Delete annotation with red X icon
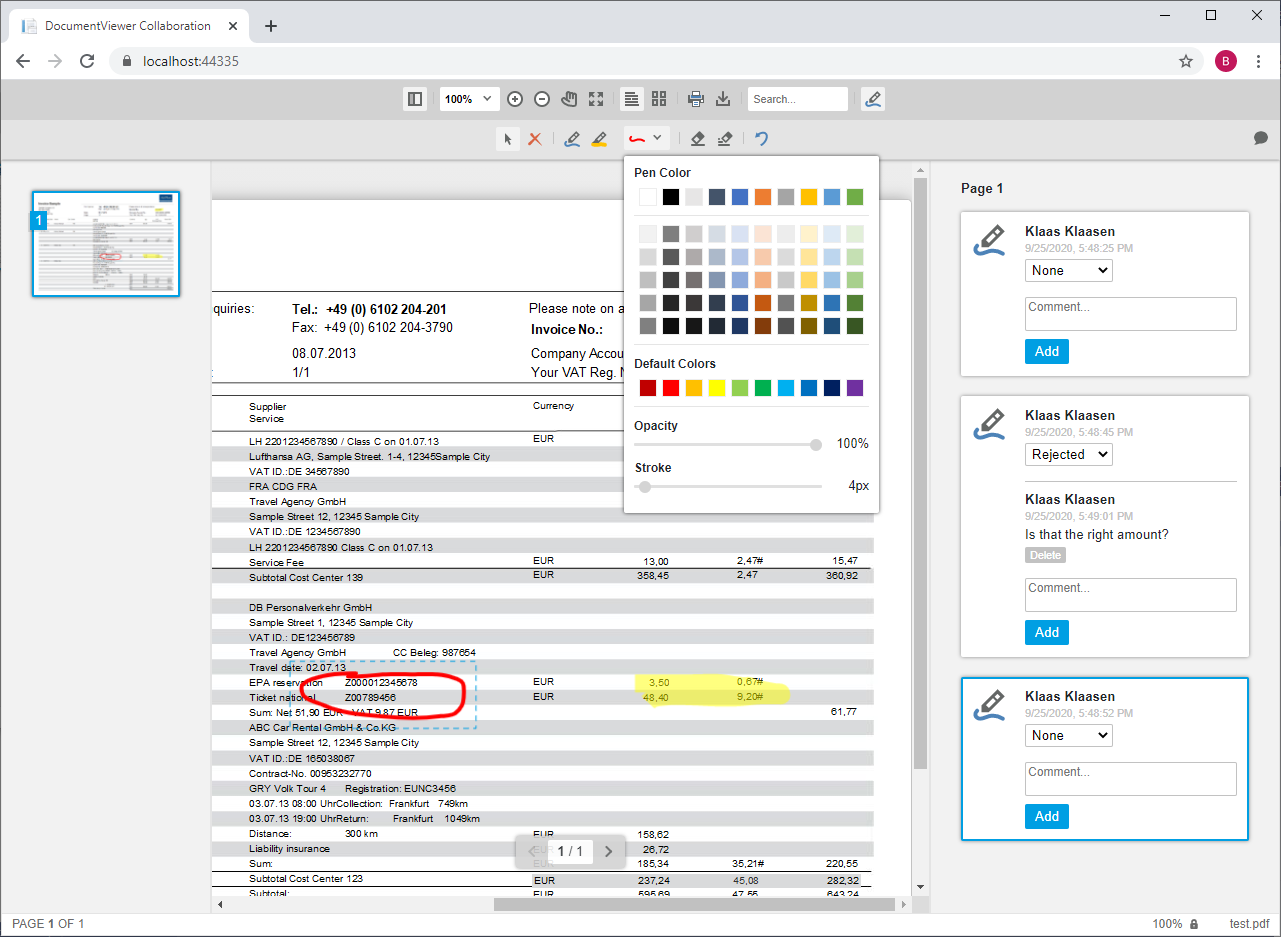The image size is (1281, 937). tap(535, 139)
